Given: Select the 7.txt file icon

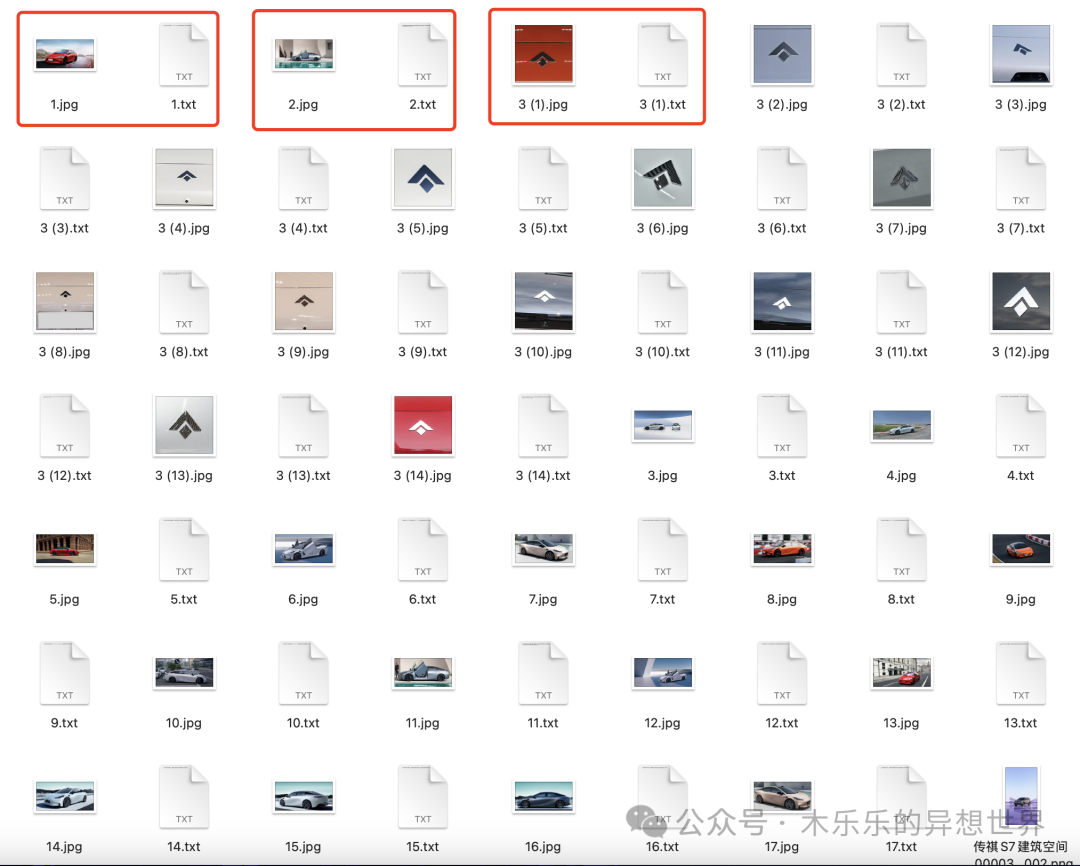Looking at the screenshot, I should 663,548.
